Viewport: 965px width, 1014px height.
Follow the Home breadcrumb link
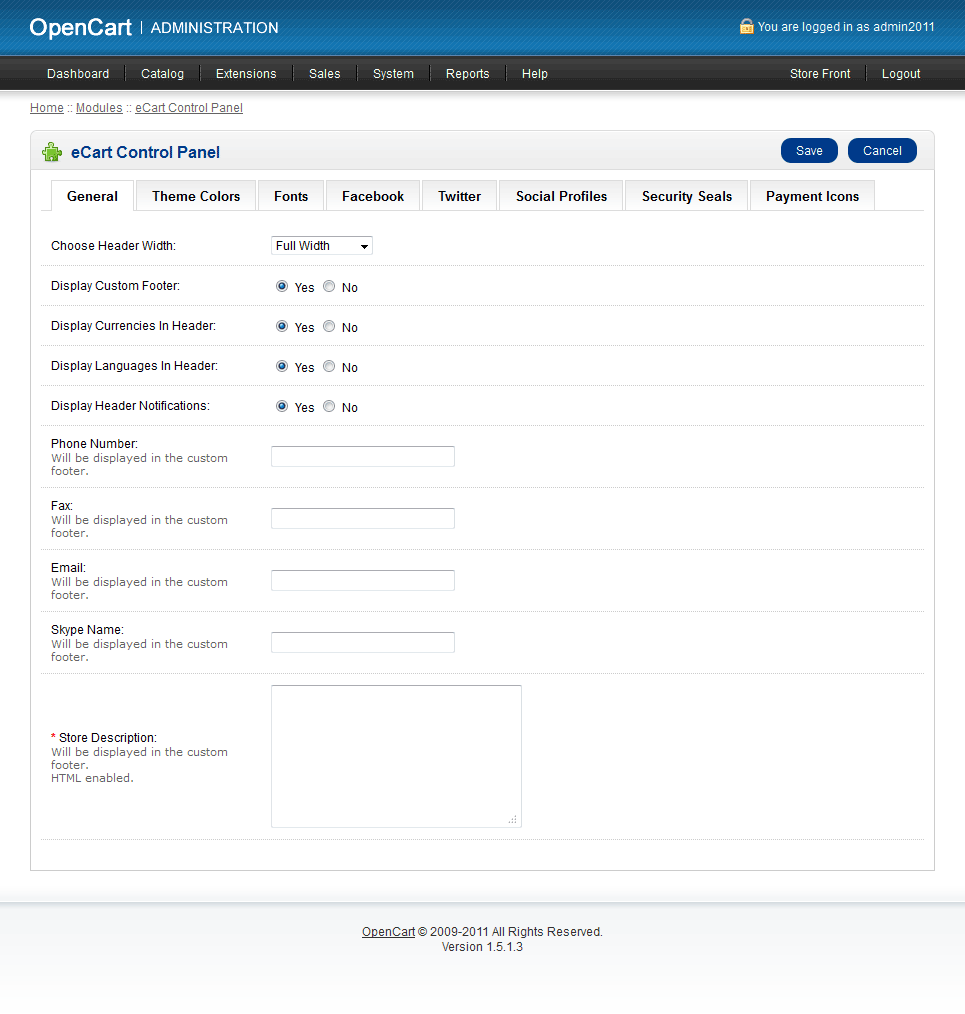click(47, 108)
